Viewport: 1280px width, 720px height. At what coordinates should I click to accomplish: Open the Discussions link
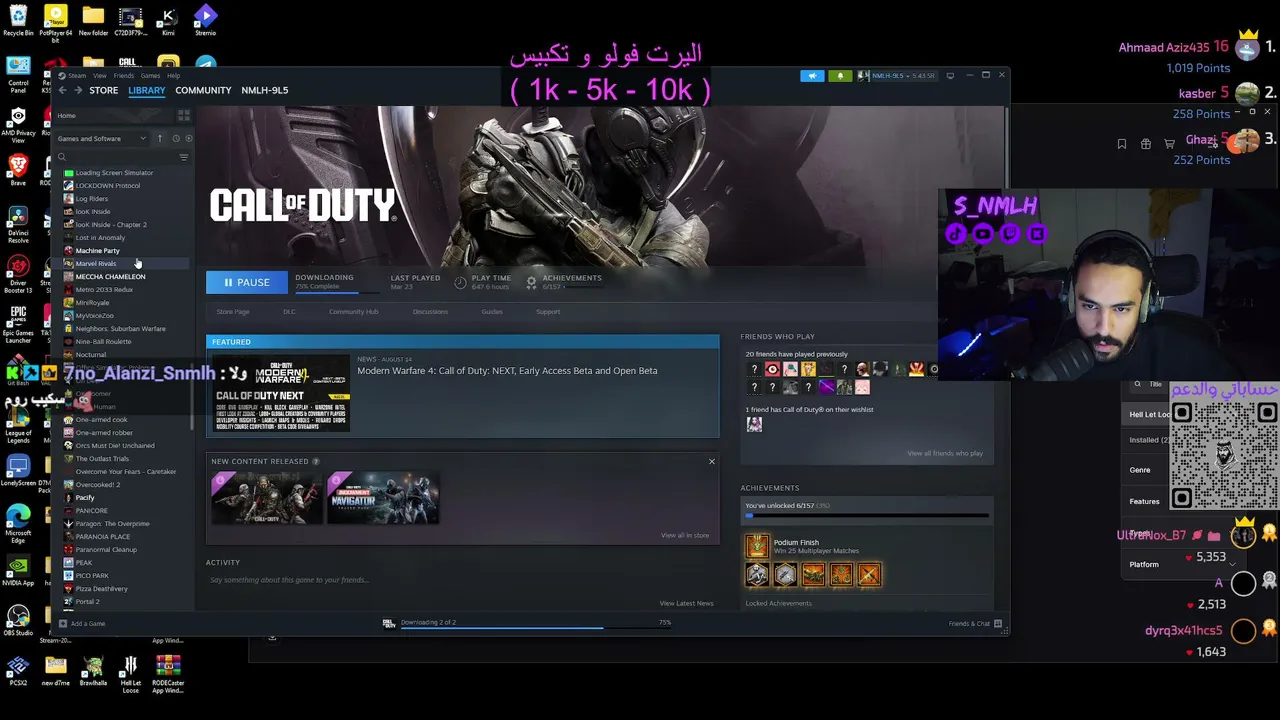point(430,312)
